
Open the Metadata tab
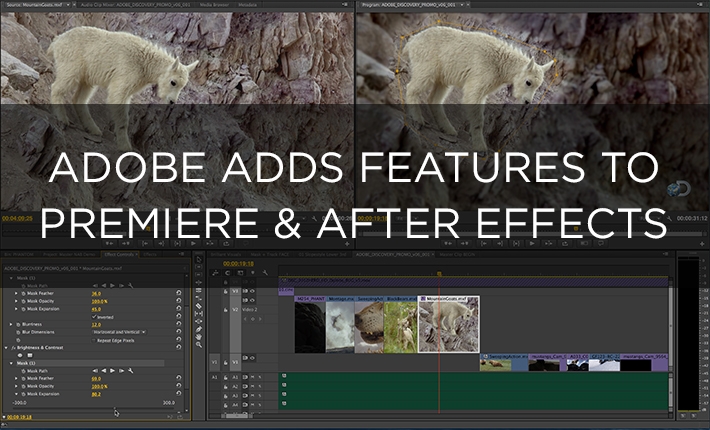(247, 5)
